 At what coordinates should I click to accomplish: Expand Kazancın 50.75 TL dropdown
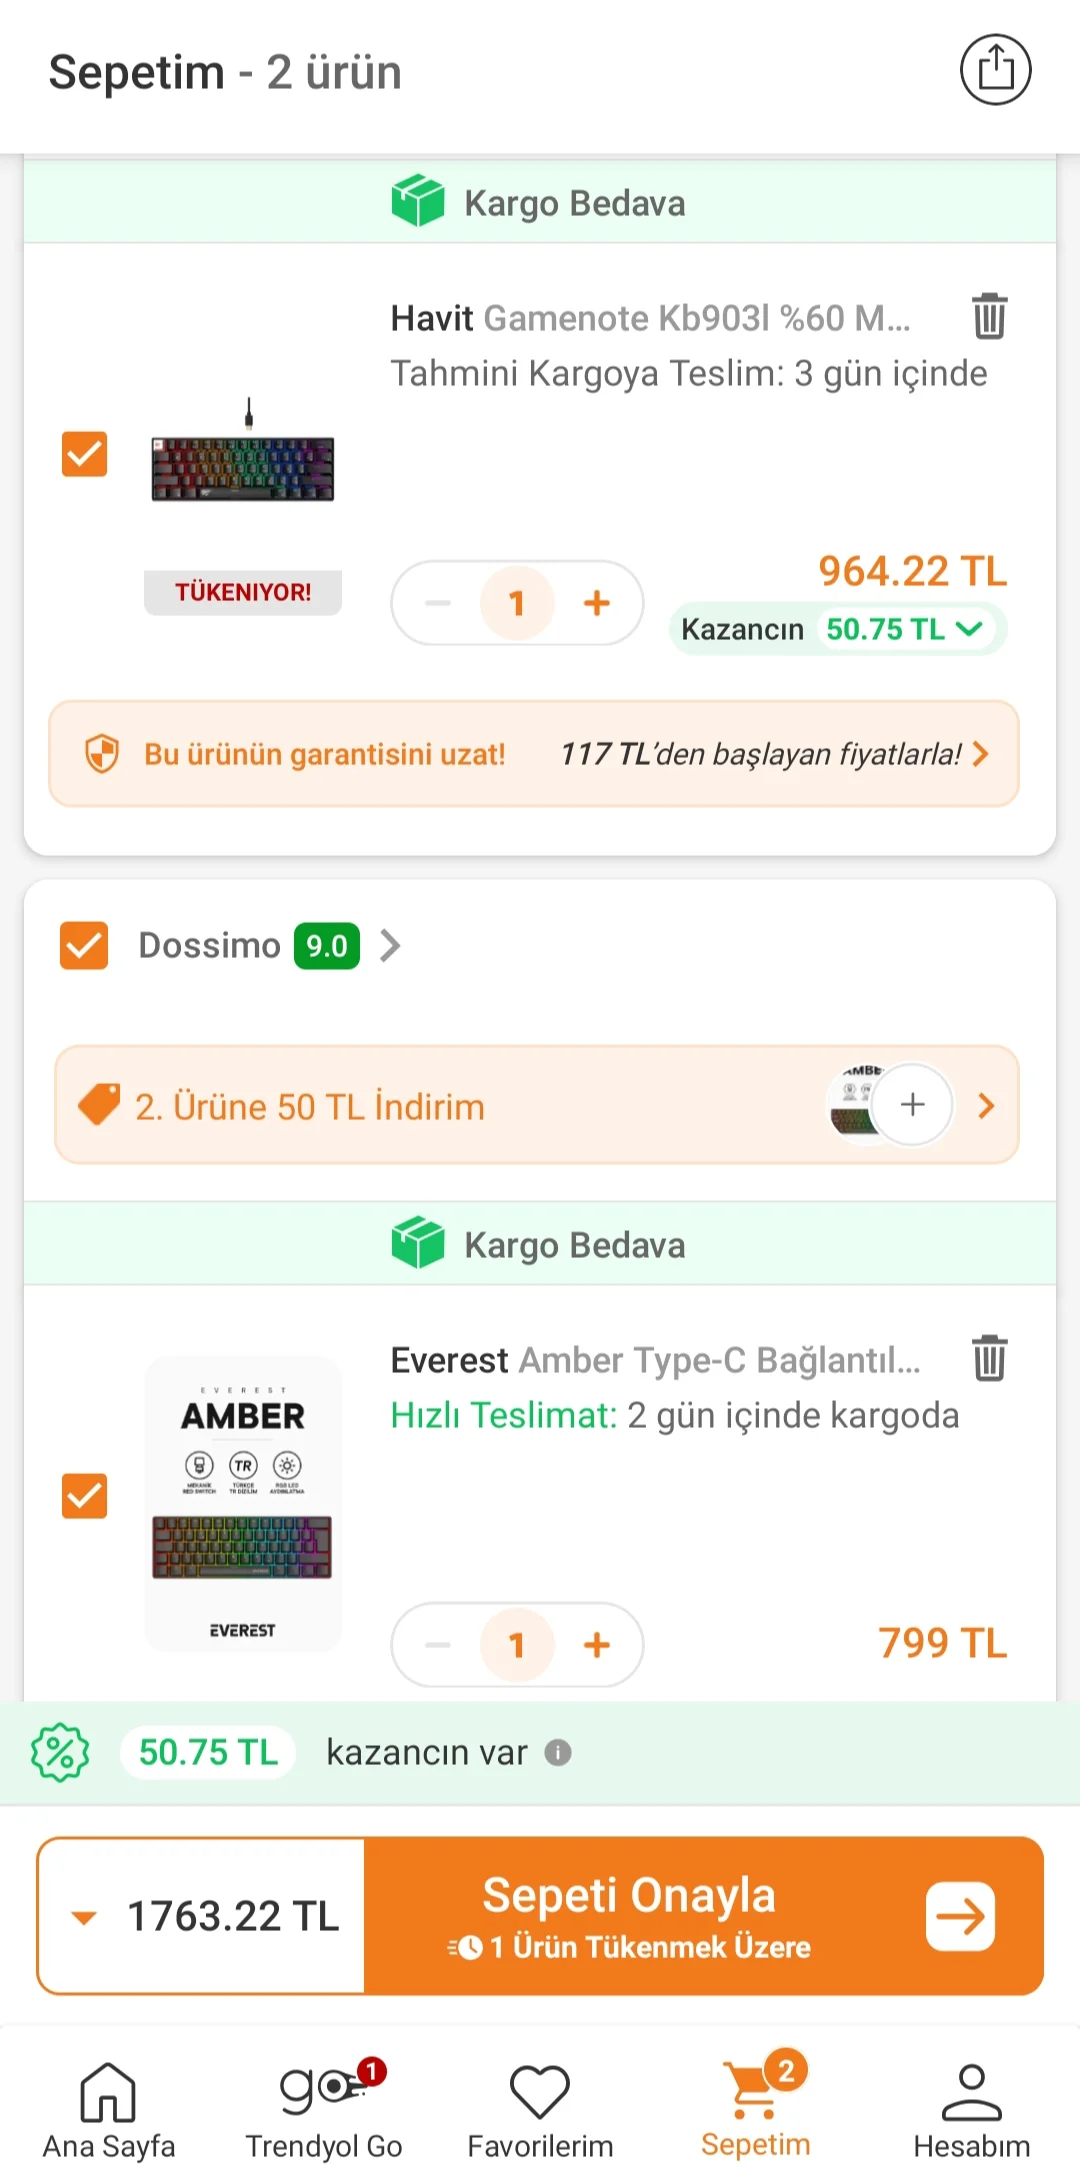[x=838, y=629]
